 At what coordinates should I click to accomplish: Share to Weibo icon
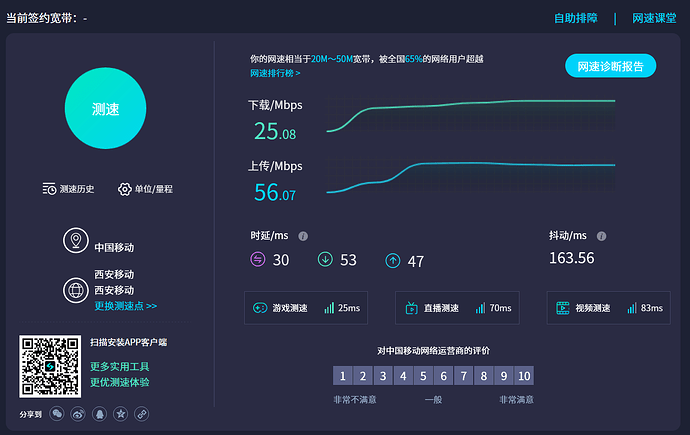(78, 414)
